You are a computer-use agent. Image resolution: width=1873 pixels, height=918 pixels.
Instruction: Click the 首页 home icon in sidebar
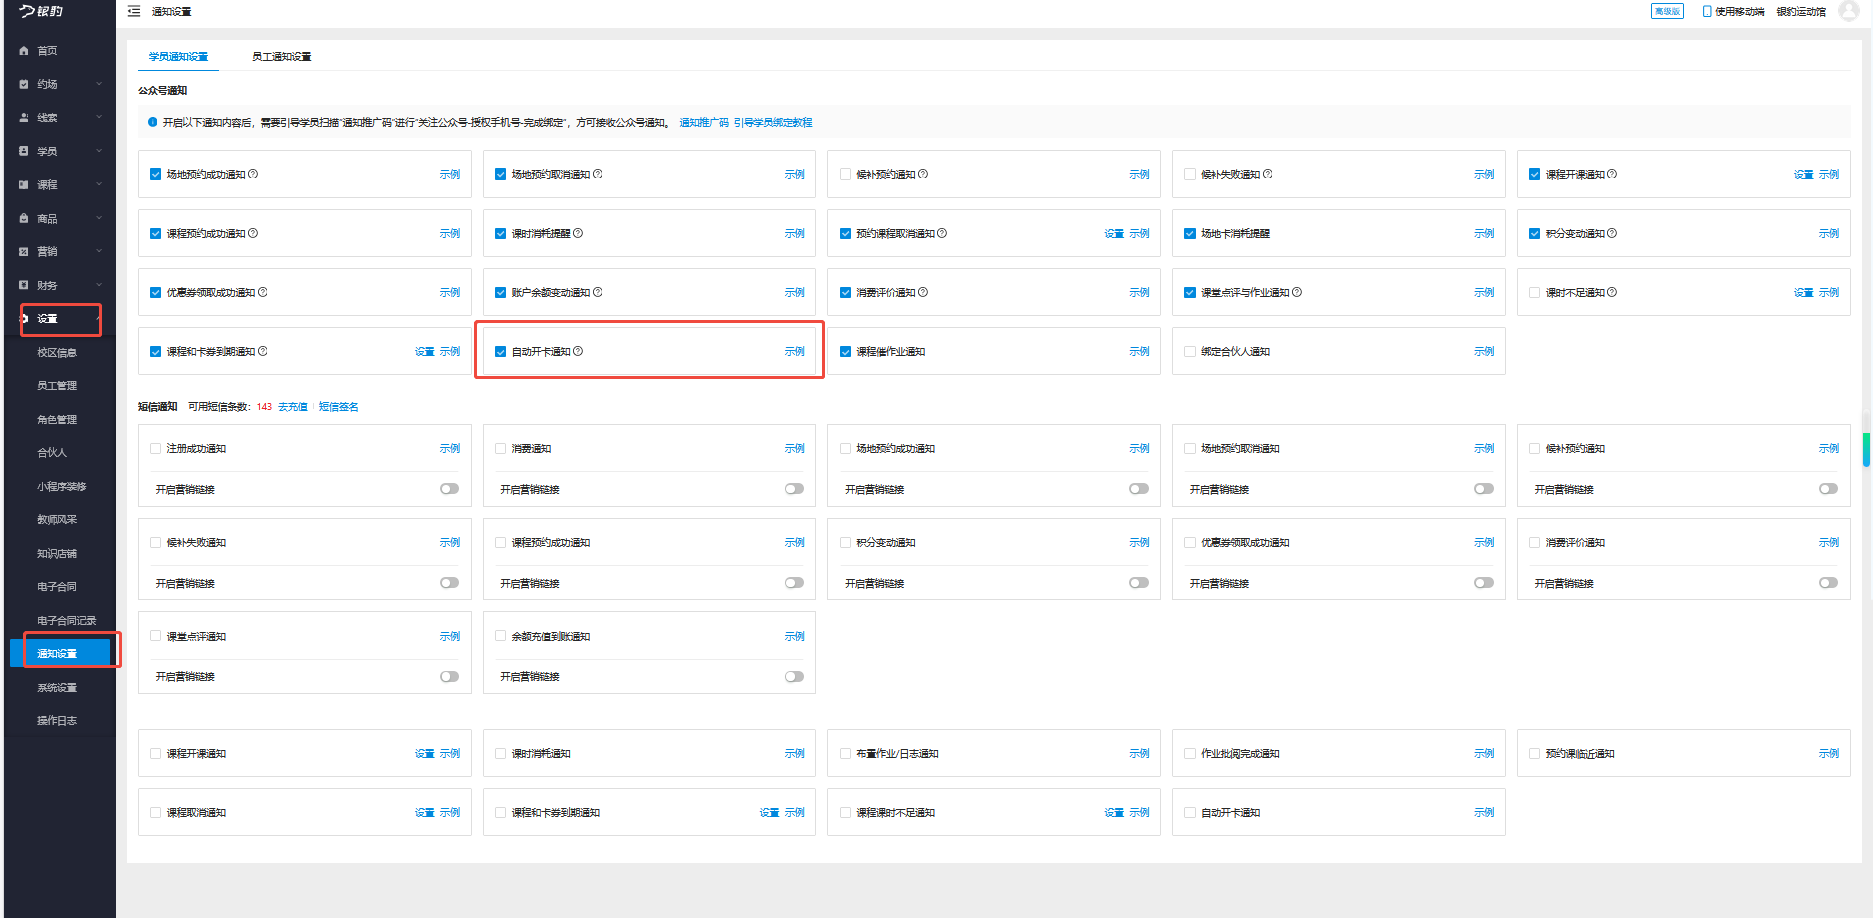click(x=24, y=51)
